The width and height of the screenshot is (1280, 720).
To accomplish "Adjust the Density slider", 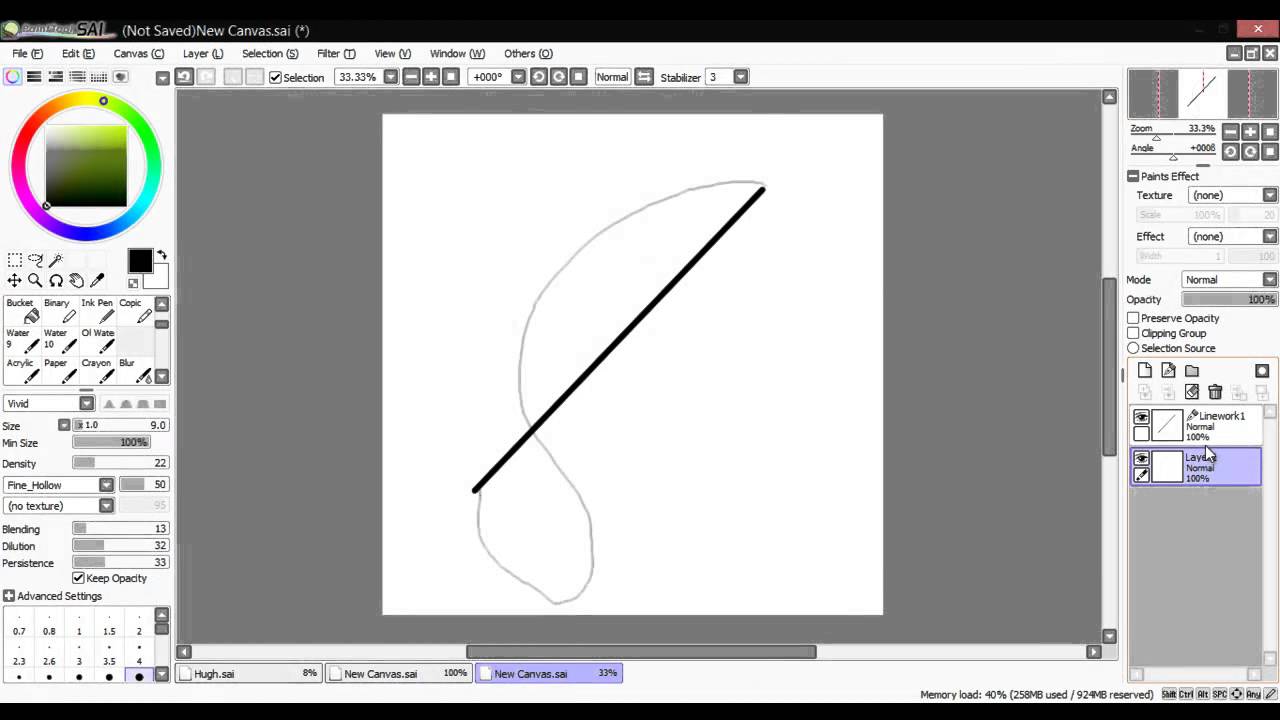I will click(120, 463).
